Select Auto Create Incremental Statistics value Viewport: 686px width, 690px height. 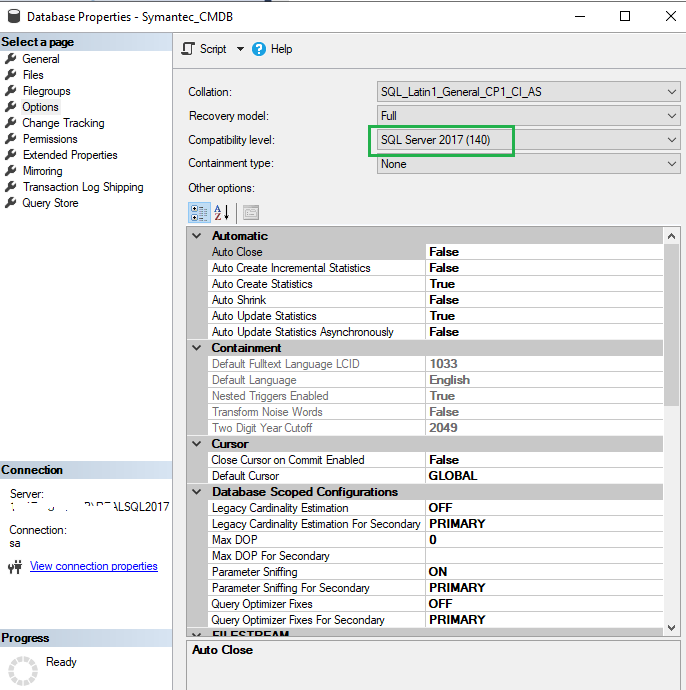[x=544, y=268]
